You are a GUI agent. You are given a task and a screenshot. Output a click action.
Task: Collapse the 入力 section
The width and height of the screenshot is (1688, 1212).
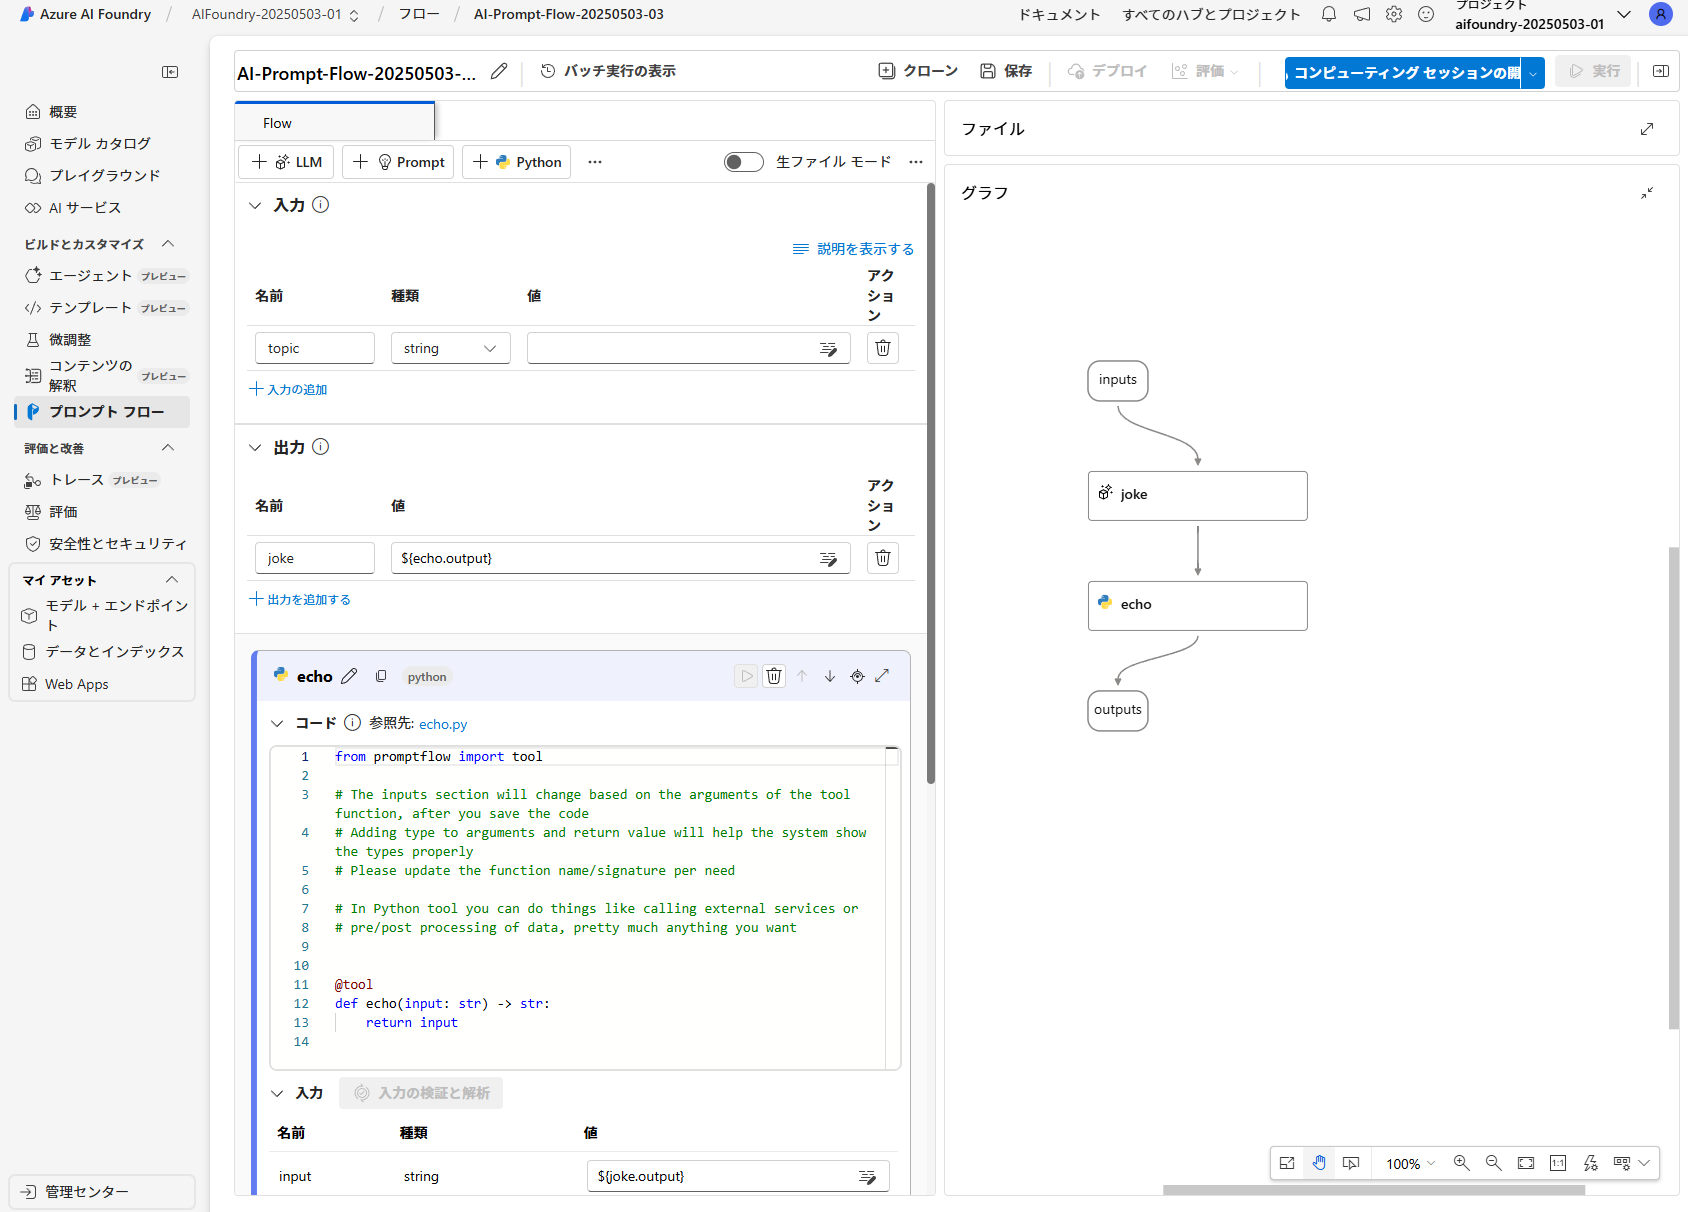pos(256,205)
